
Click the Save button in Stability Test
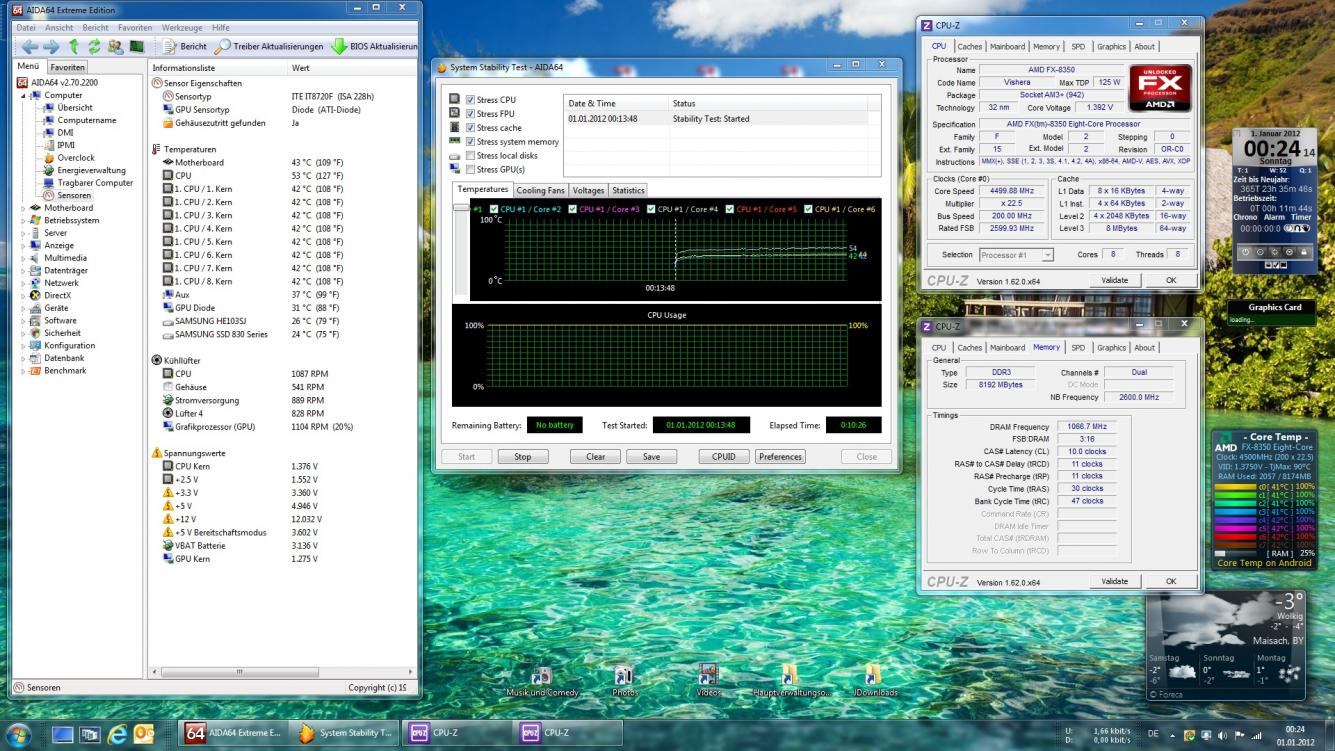(x=651, y=456)
